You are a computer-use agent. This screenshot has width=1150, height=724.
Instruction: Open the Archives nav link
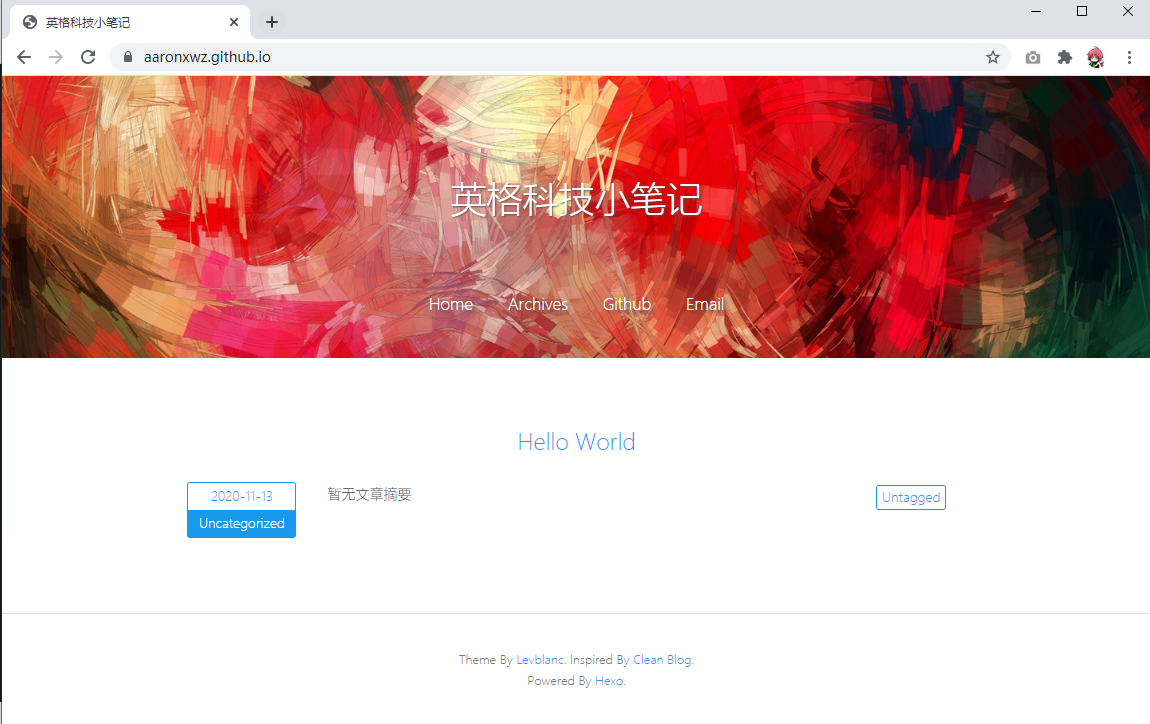click(537, 304)
